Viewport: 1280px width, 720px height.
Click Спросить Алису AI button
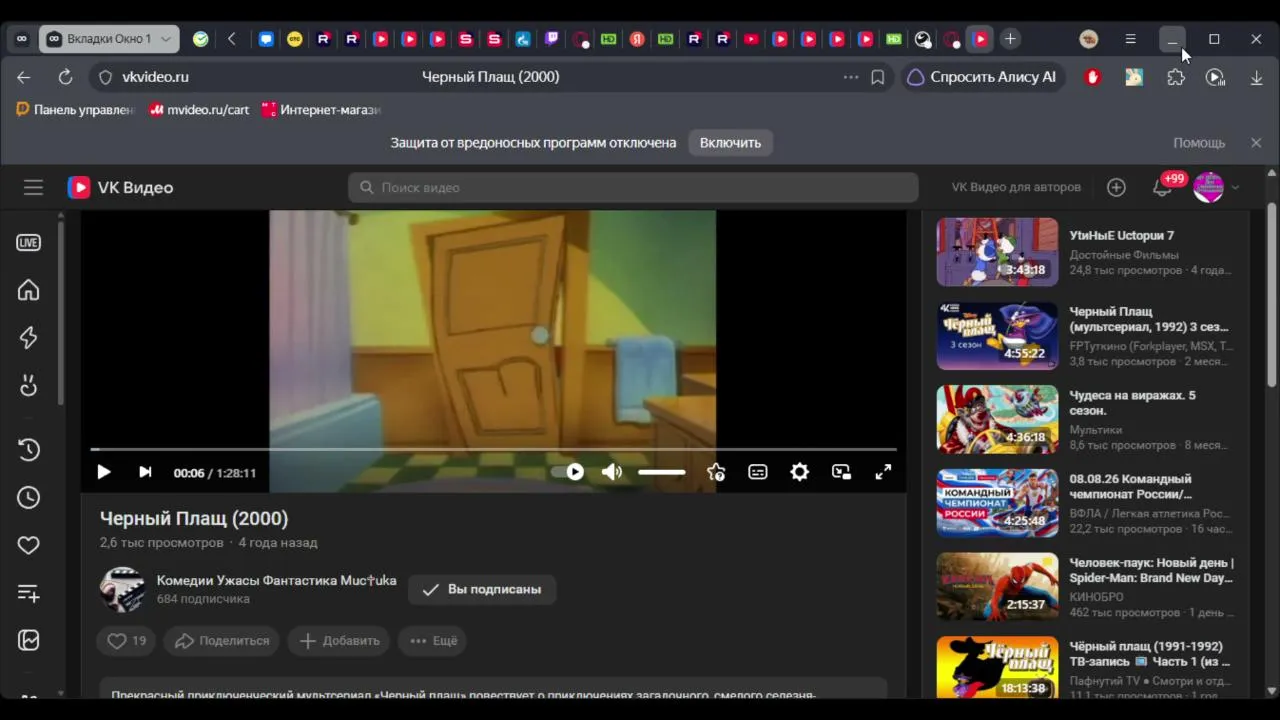[982, 77]
